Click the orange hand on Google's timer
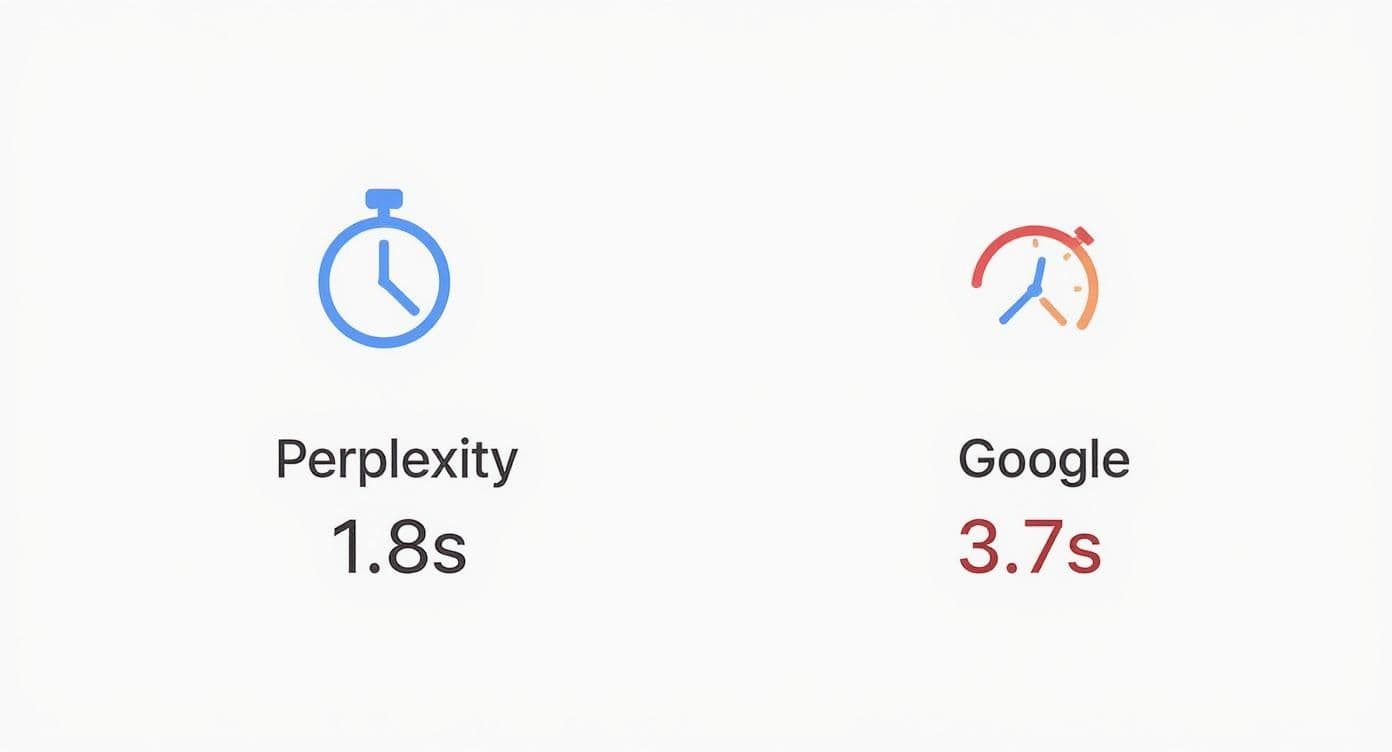Image resolution: width=1392 pixels, height=752 pixels. pos(1052,311)
